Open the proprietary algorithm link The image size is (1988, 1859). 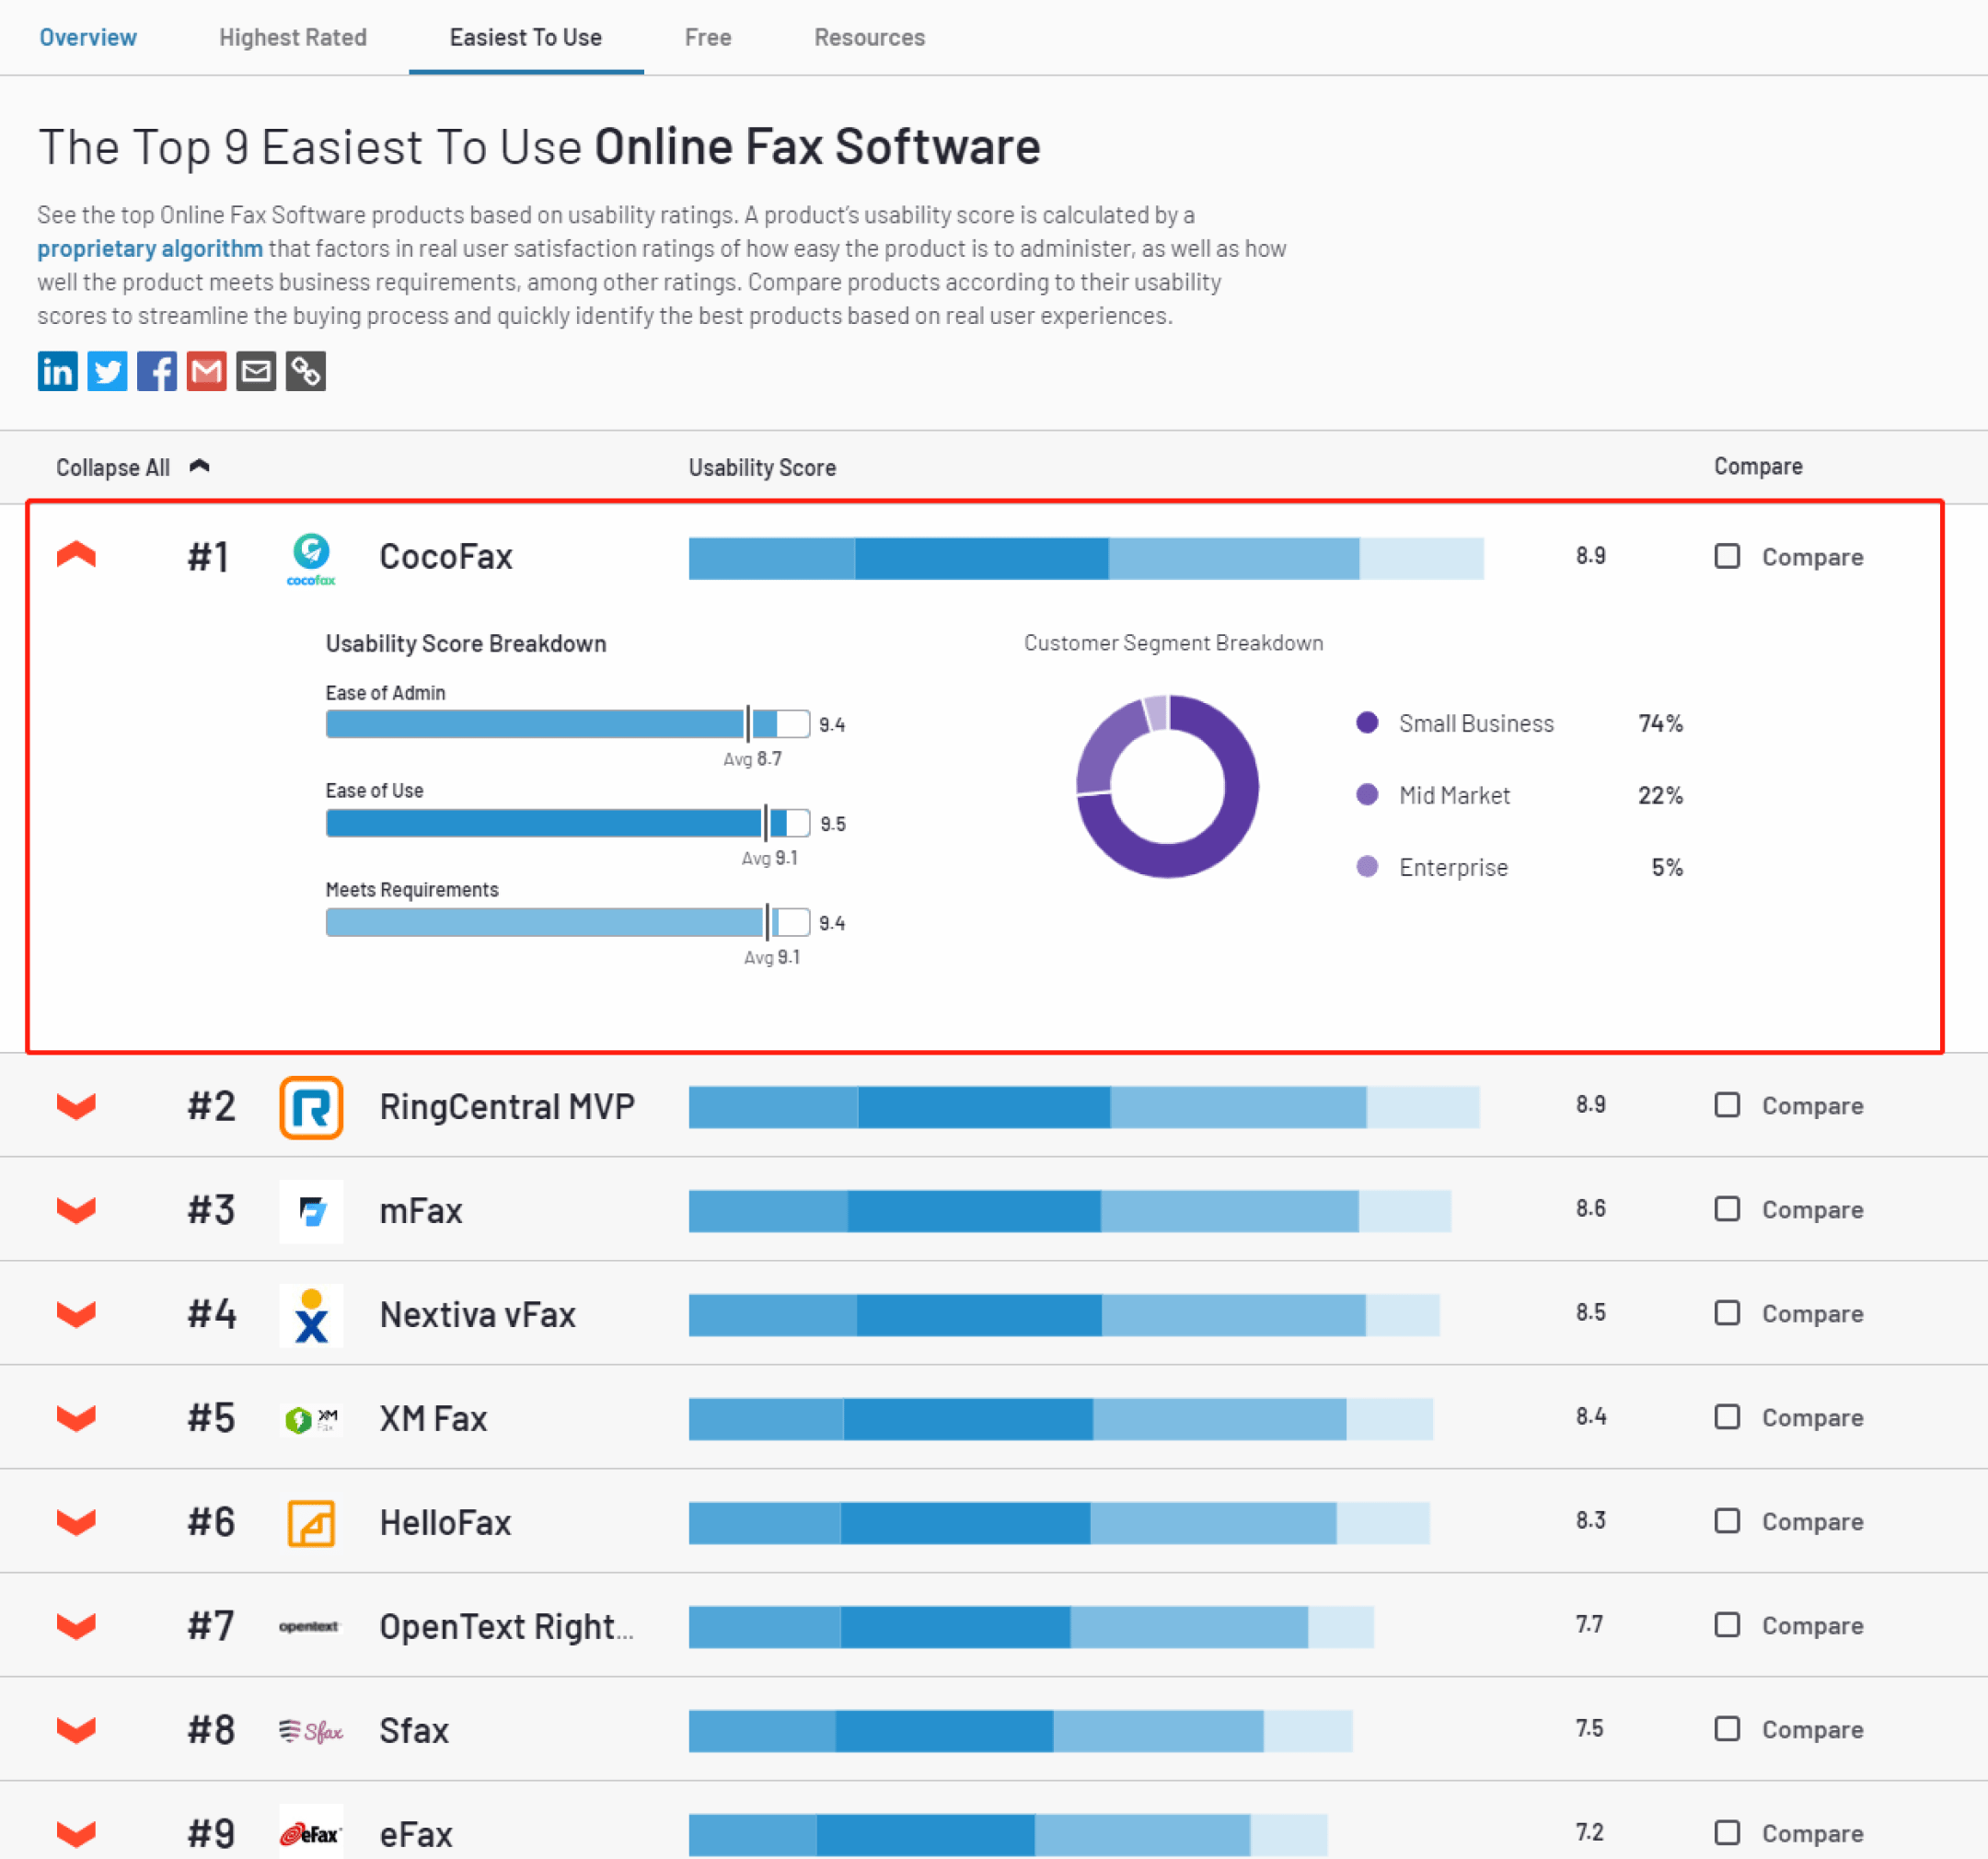click(x=150, y=248)
